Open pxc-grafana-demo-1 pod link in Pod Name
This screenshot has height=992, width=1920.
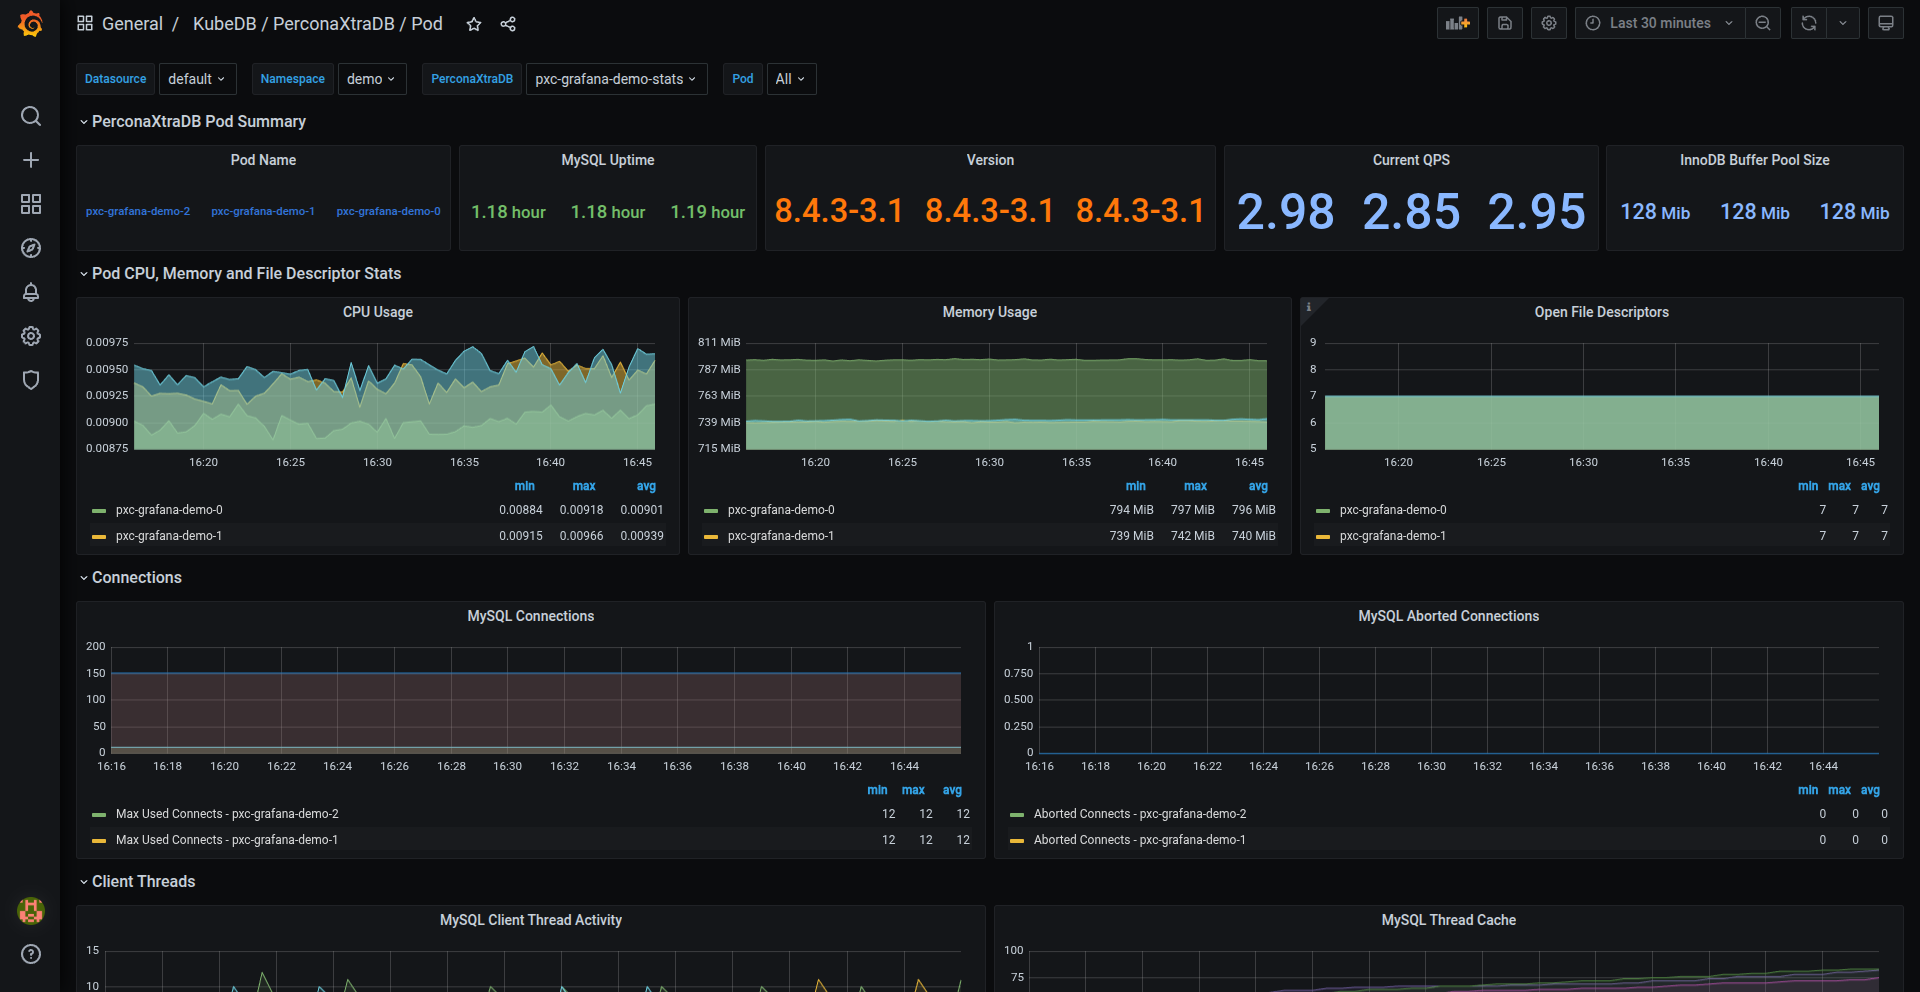(263, 211)
